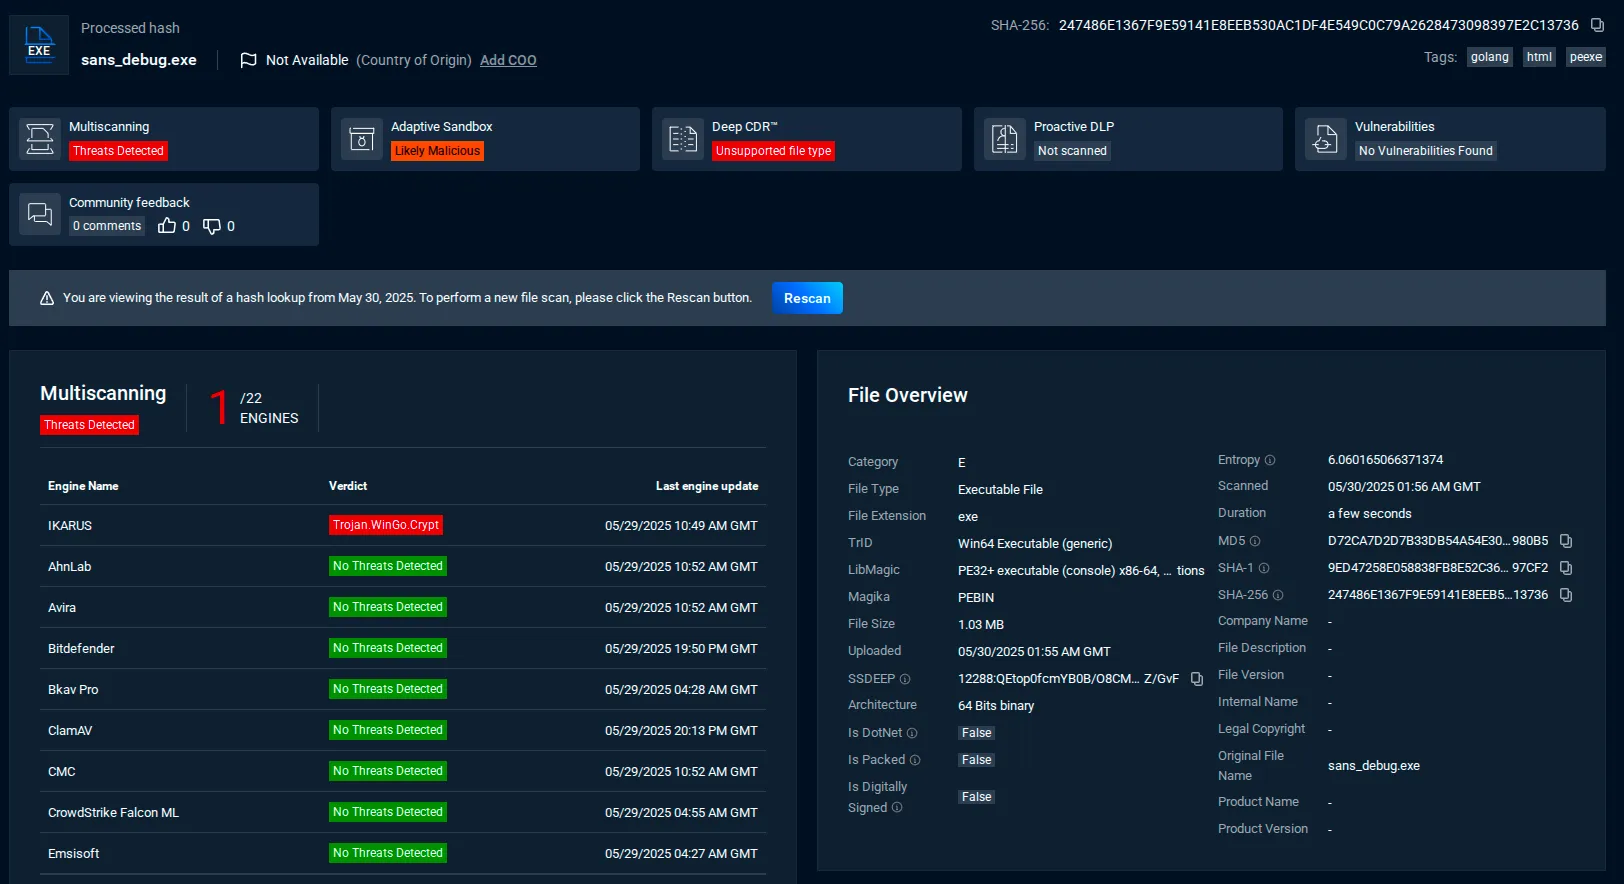Click the Engine Name column header
The height and width of the screenshot is (884, 1624).
(83, 486)
